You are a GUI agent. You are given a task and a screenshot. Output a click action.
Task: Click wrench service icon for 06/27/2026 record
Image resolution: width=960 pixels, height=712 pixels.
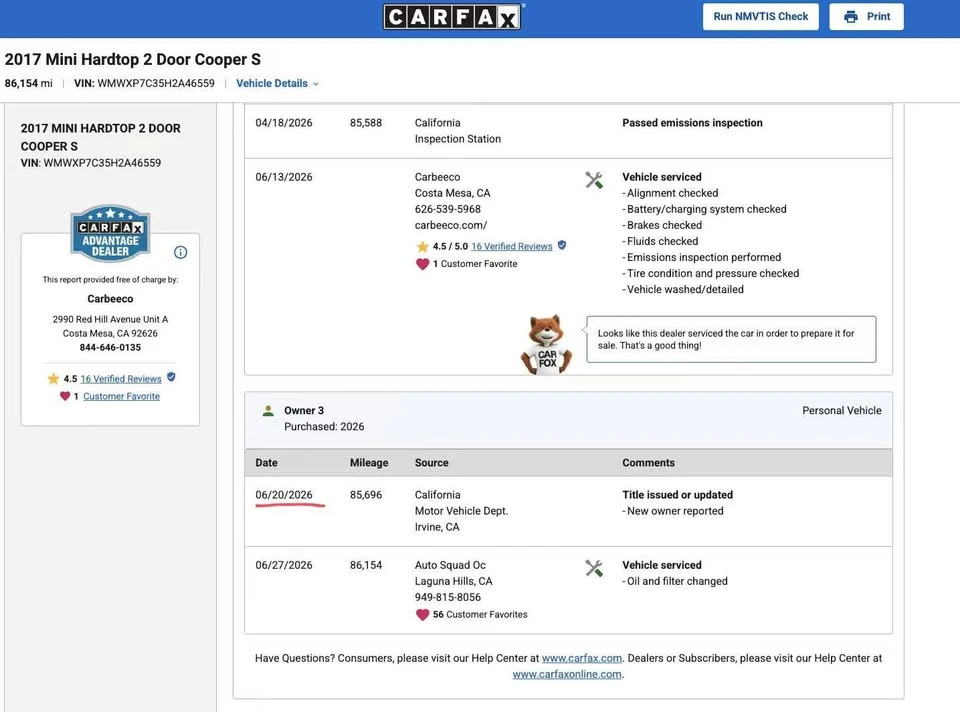tap(594, 568)
